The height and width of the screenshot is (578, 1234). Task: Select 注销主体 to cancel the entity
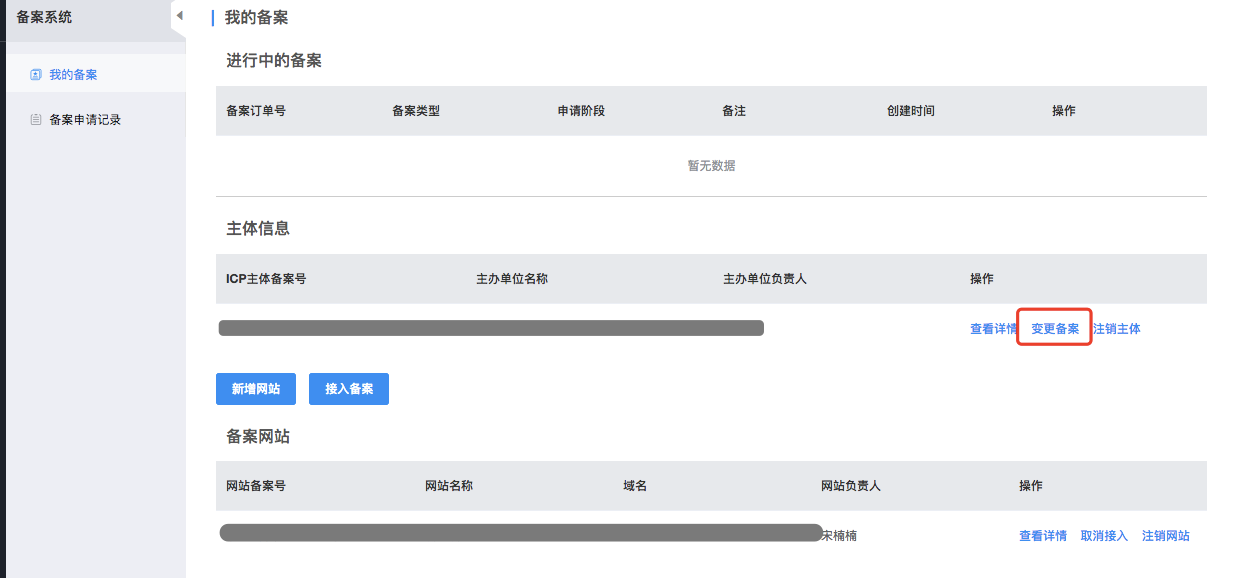1117,329
